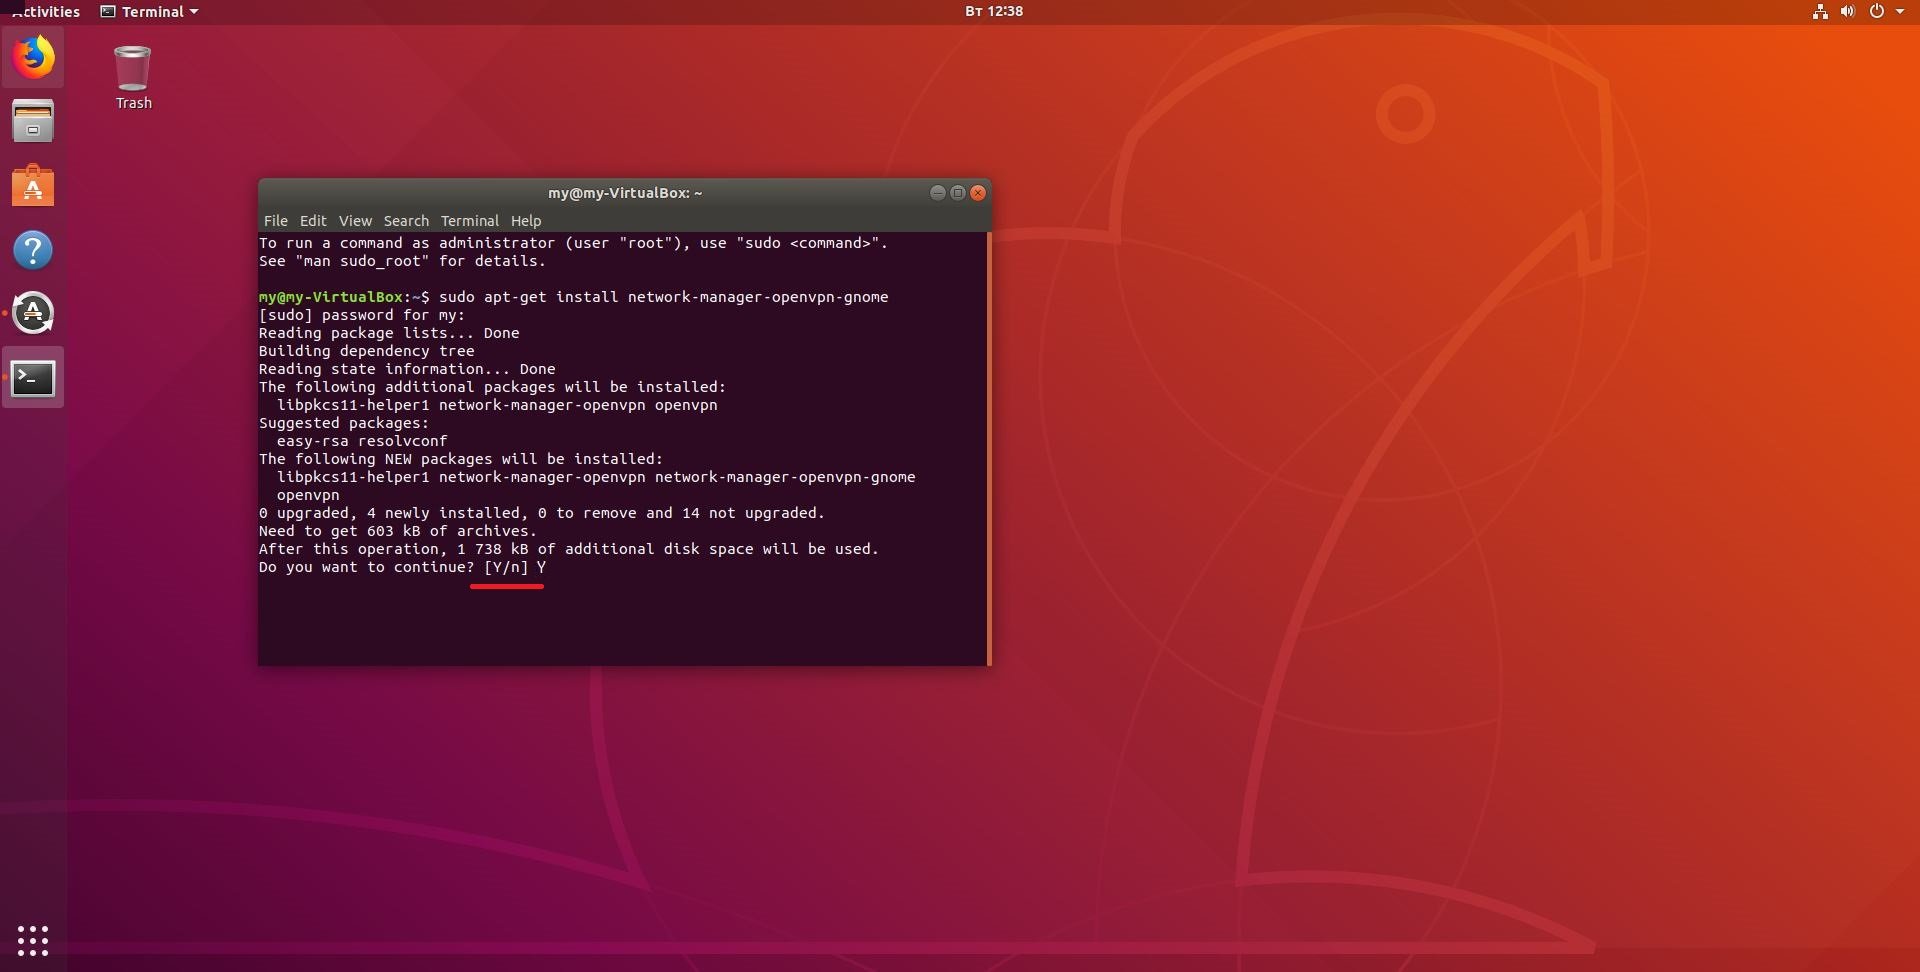Launch Firefox from the dock
This screenshot has height=972, width=1920.
pyautogui.click(x=33, y=57)
